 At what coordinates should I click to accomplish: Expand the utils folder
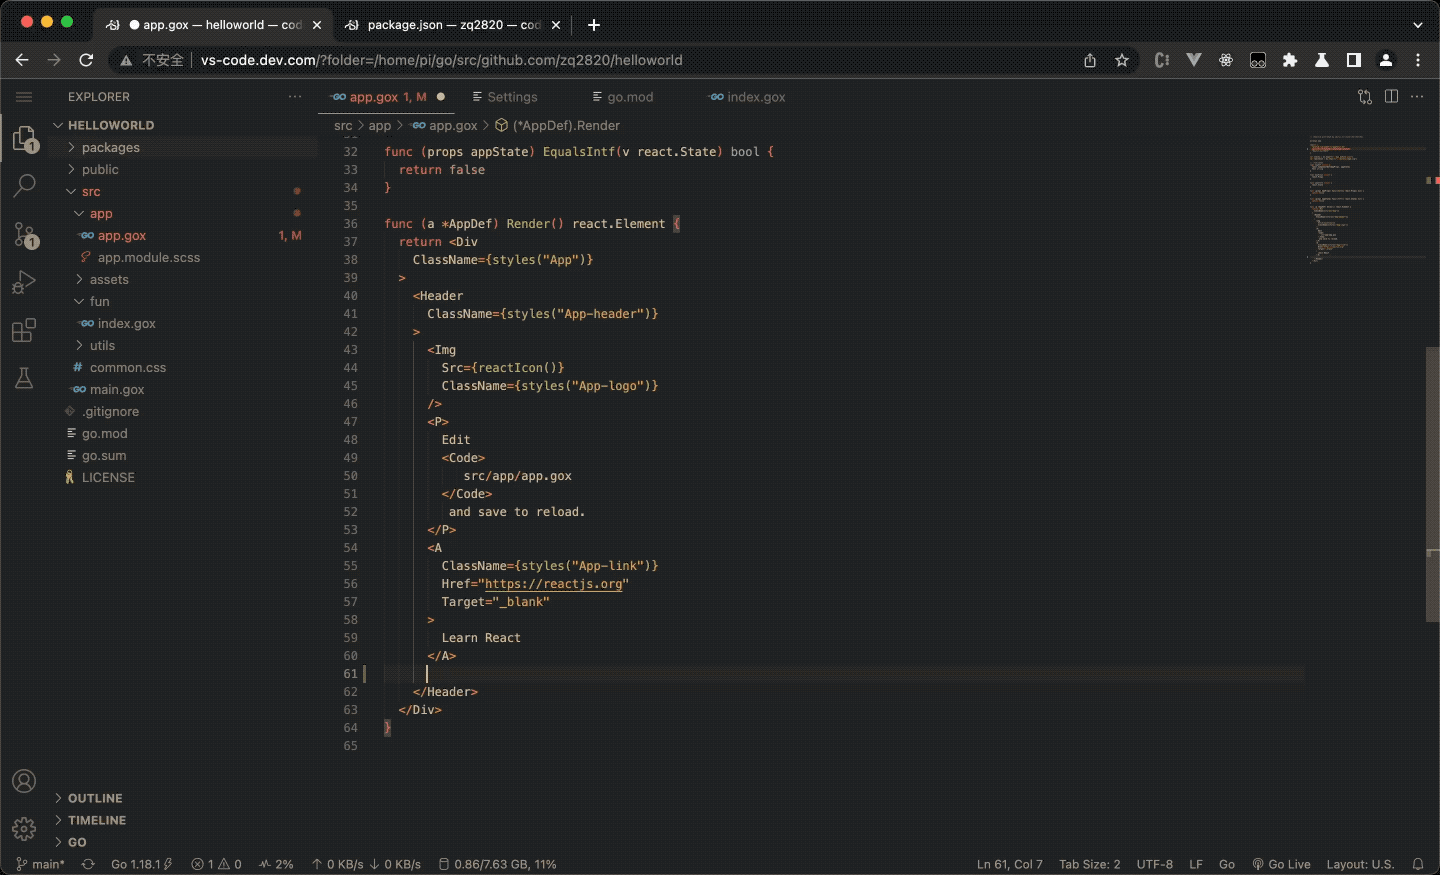[x=185, y=345]
